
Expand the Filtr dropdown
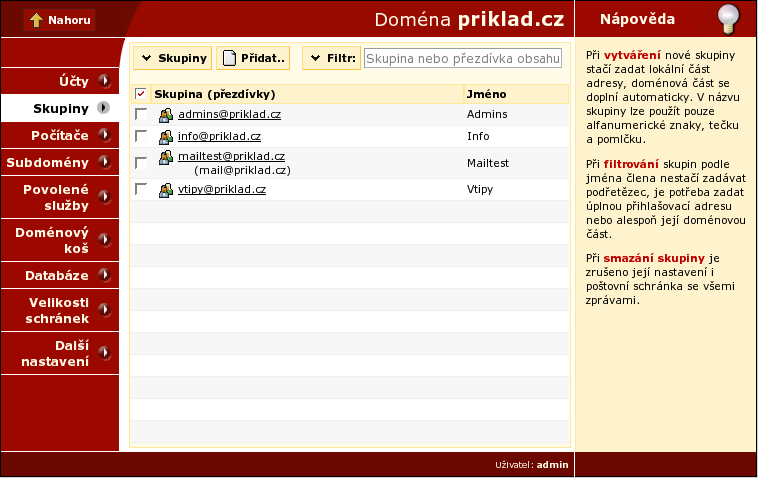(x=331, y=58)
